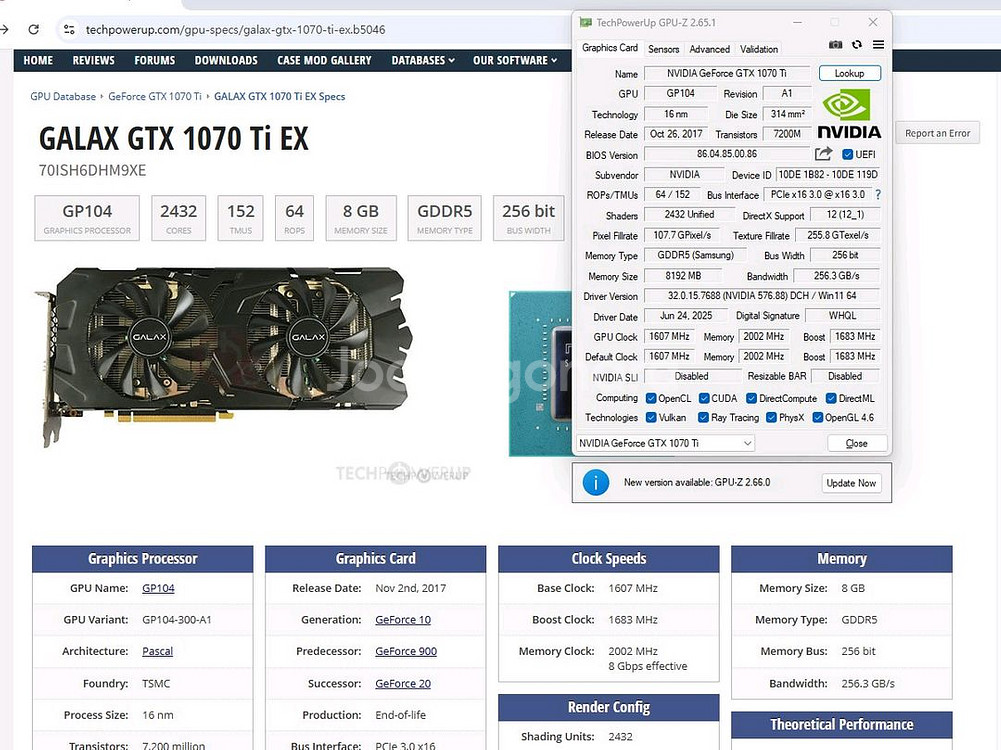The image size is (1001, 750).
Task: Click the 256 bit bus width box
Action: (x=529, y=218)
